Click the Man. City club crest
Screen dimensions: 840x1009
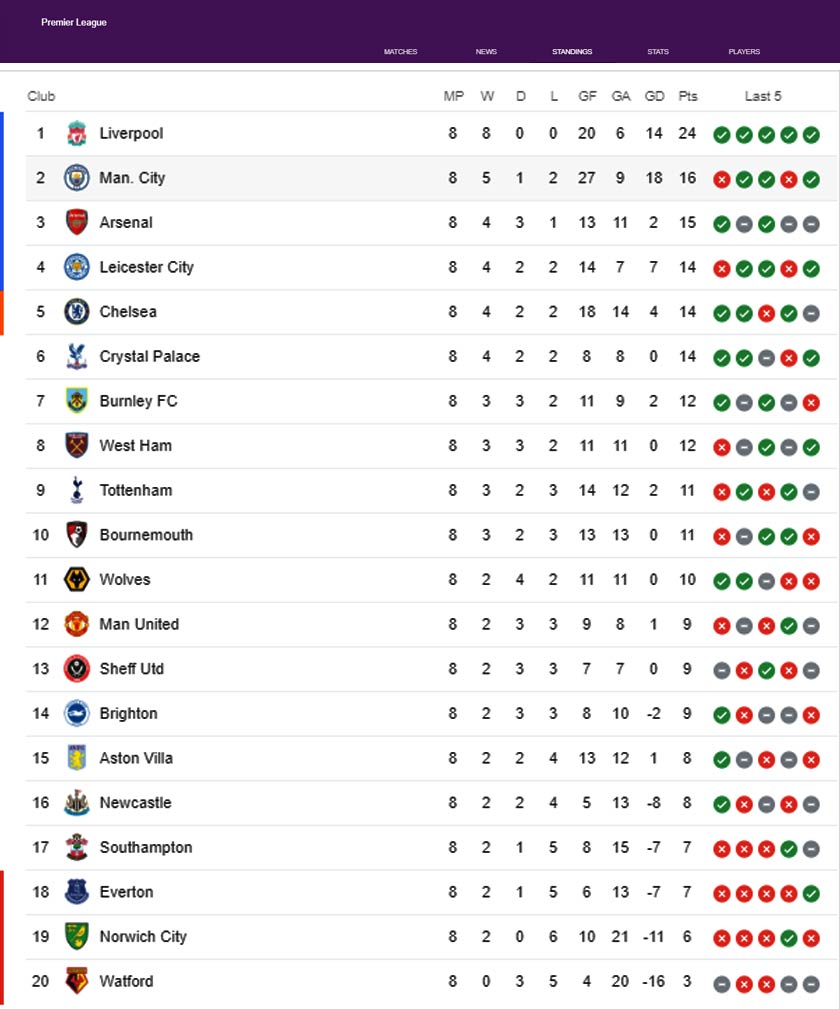[x=77, y=178]
